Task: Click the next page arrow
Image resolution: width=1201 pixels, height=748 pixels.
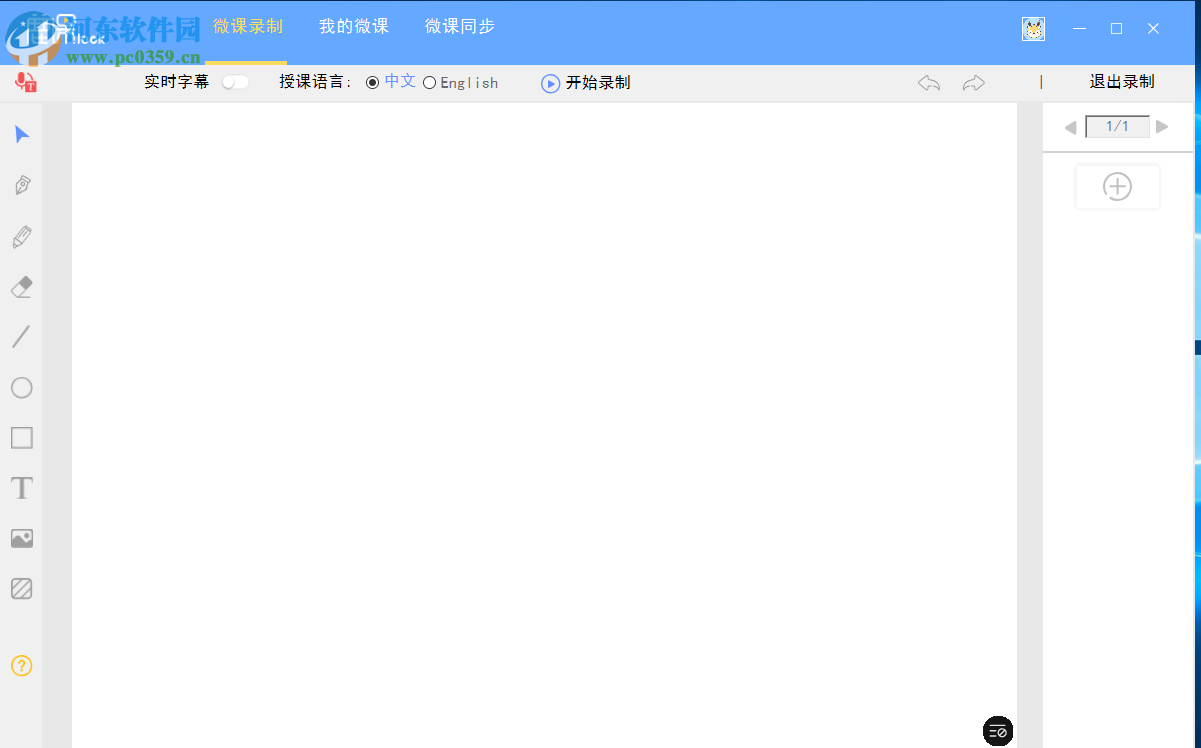Action: tap(1162, 127)
